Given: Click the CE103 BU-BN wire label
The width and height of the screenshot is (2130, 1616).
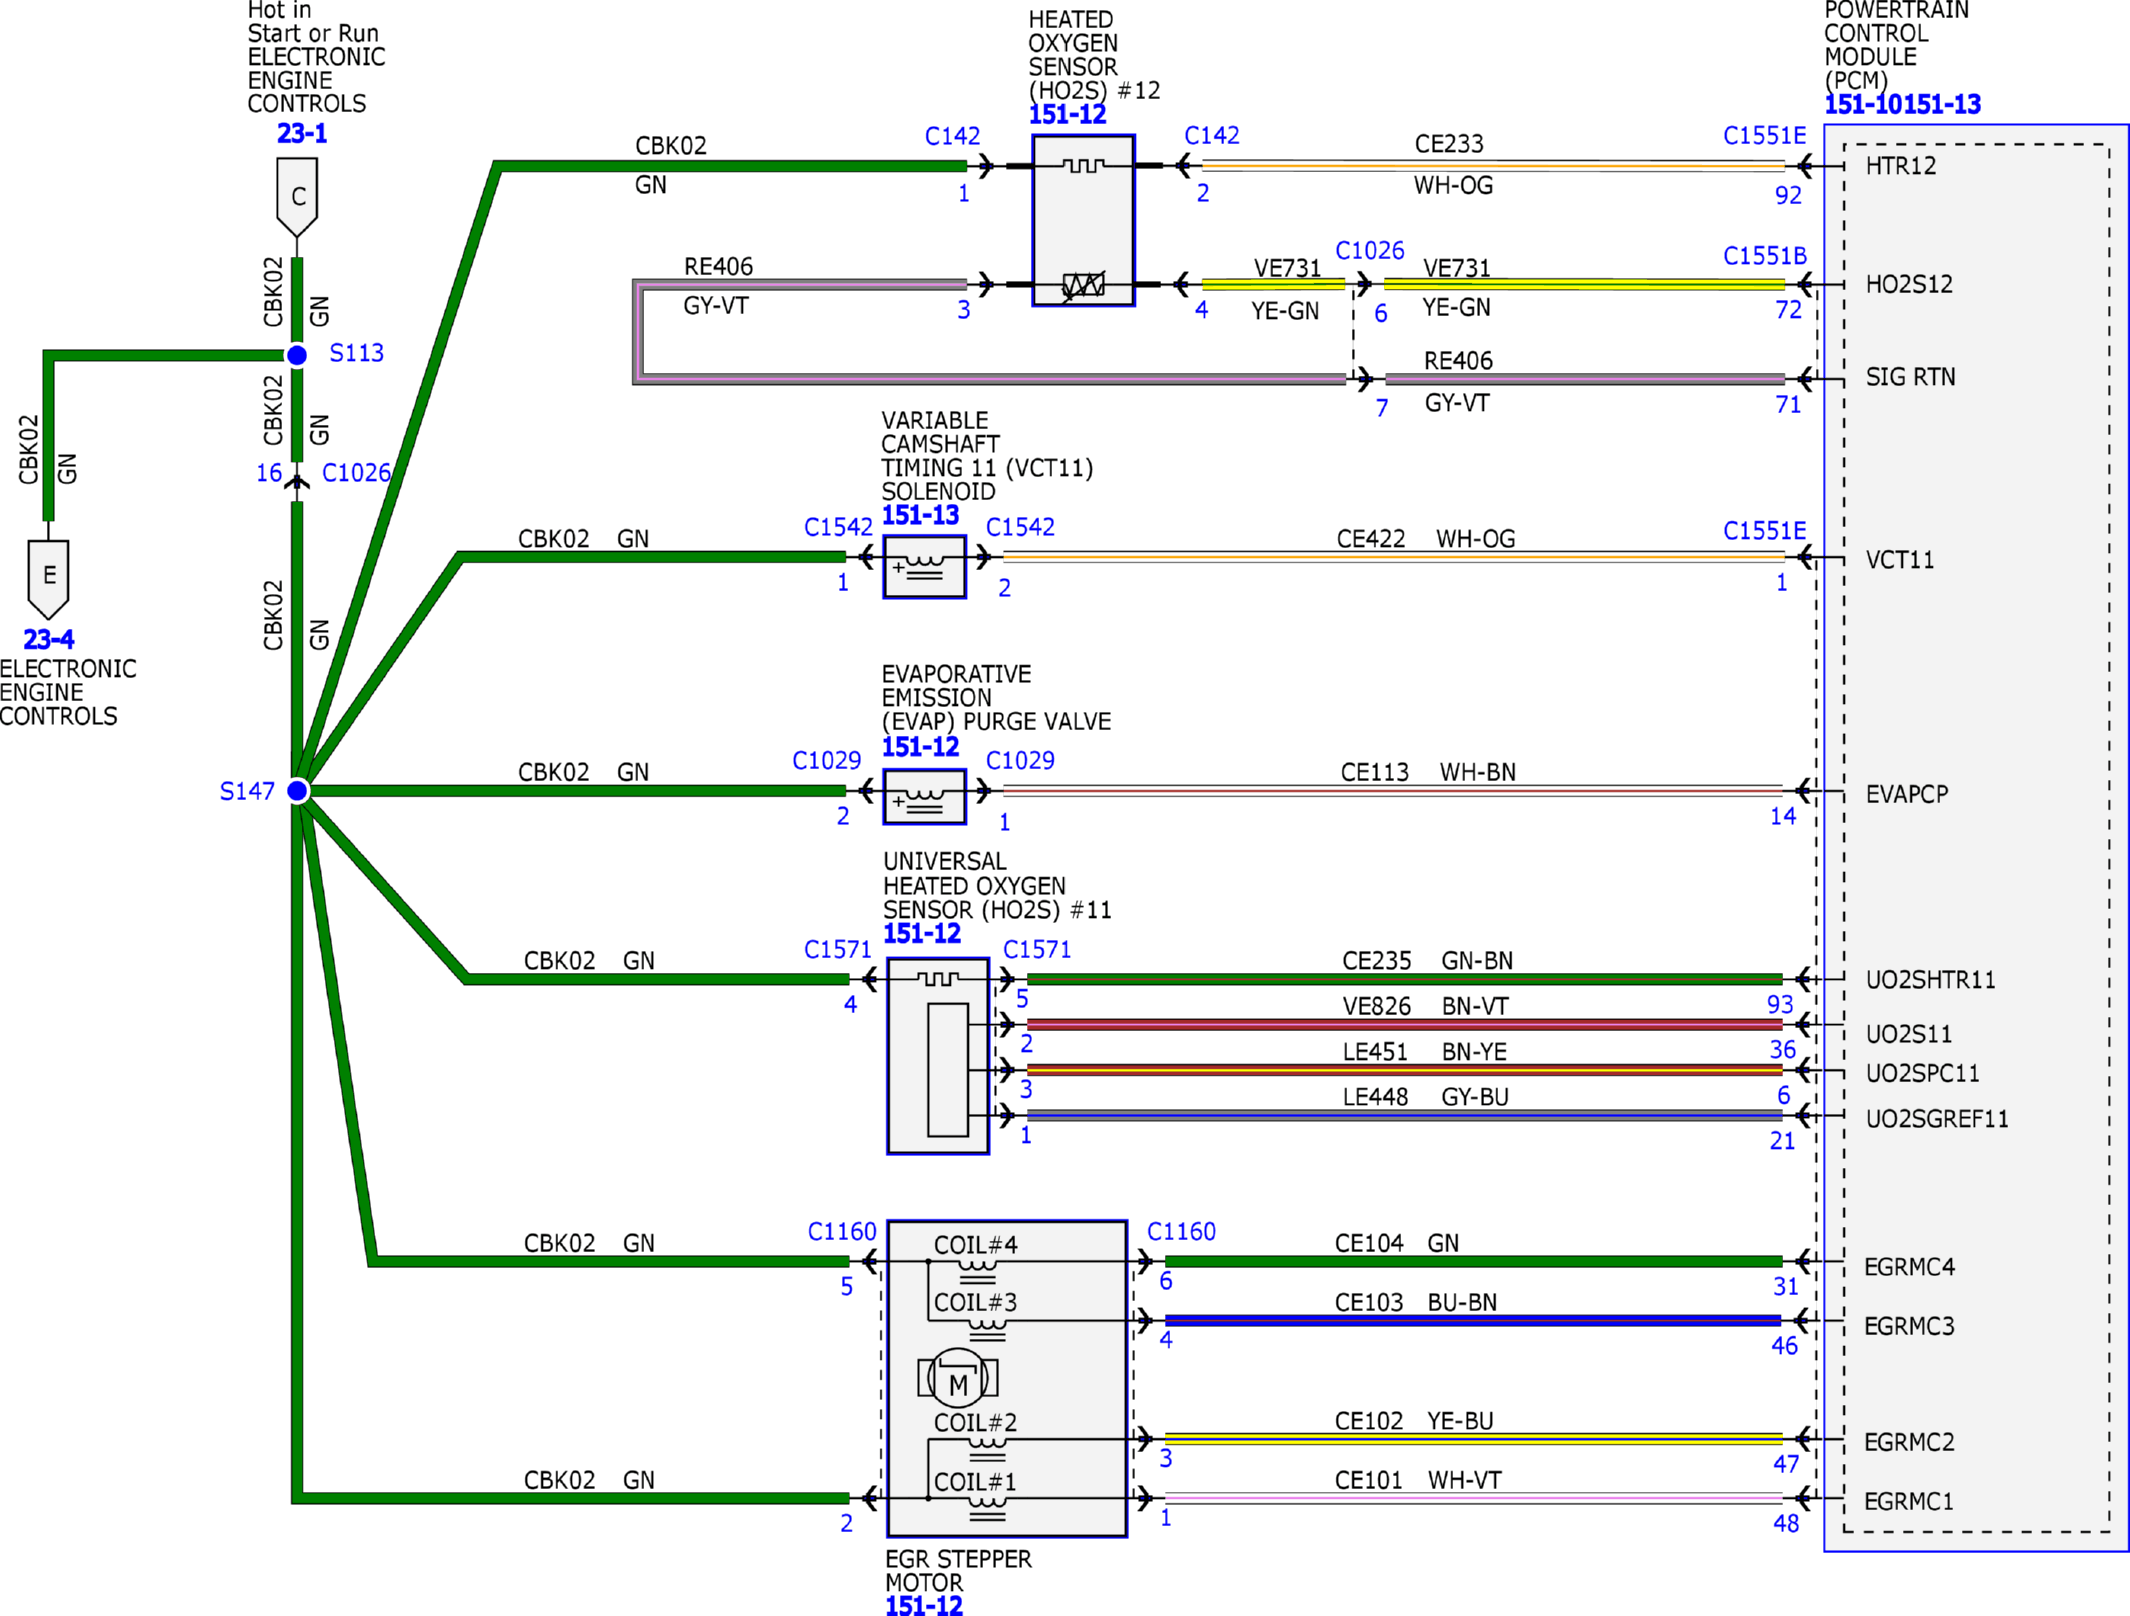Looking at the screenshot, I should click(x=1416, y=1303).
